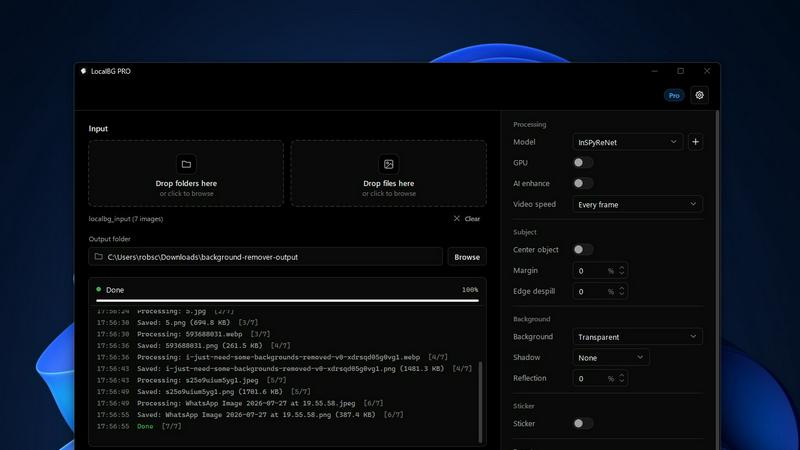Screen dimensions: 800x450
Task: Maximize the LocalBG PRO window
Action: [681, 71]
